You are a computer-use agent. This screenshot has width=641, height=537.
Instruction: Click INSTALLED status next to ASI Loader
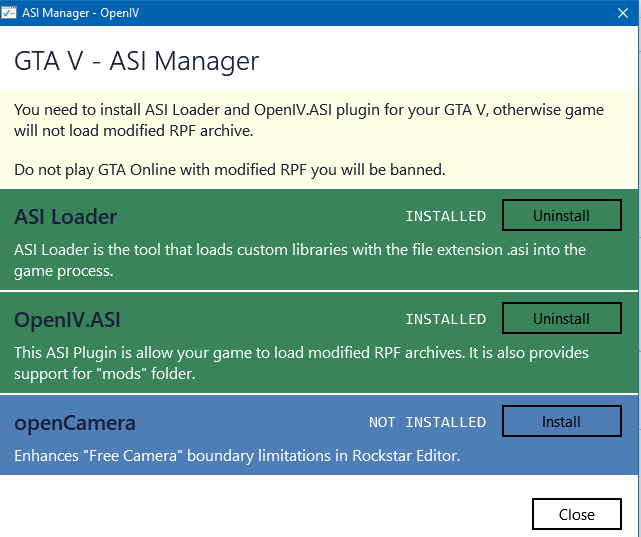pos(445,217)
